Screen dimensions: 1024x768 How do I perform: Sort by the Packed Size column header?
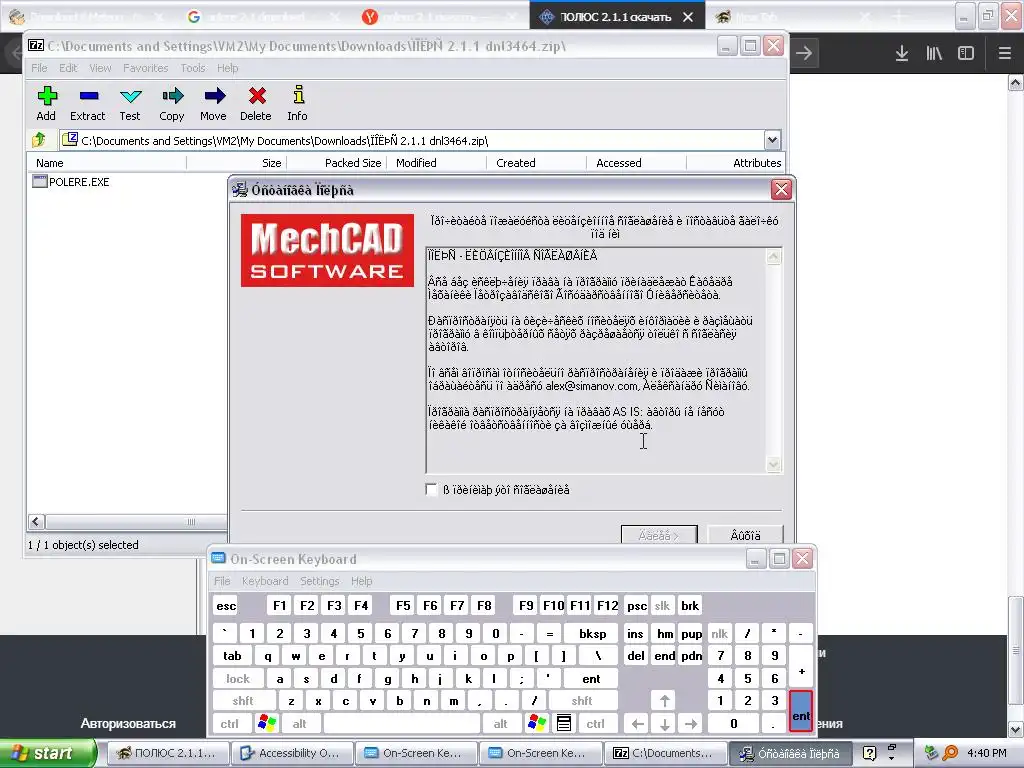pos(338,163)
